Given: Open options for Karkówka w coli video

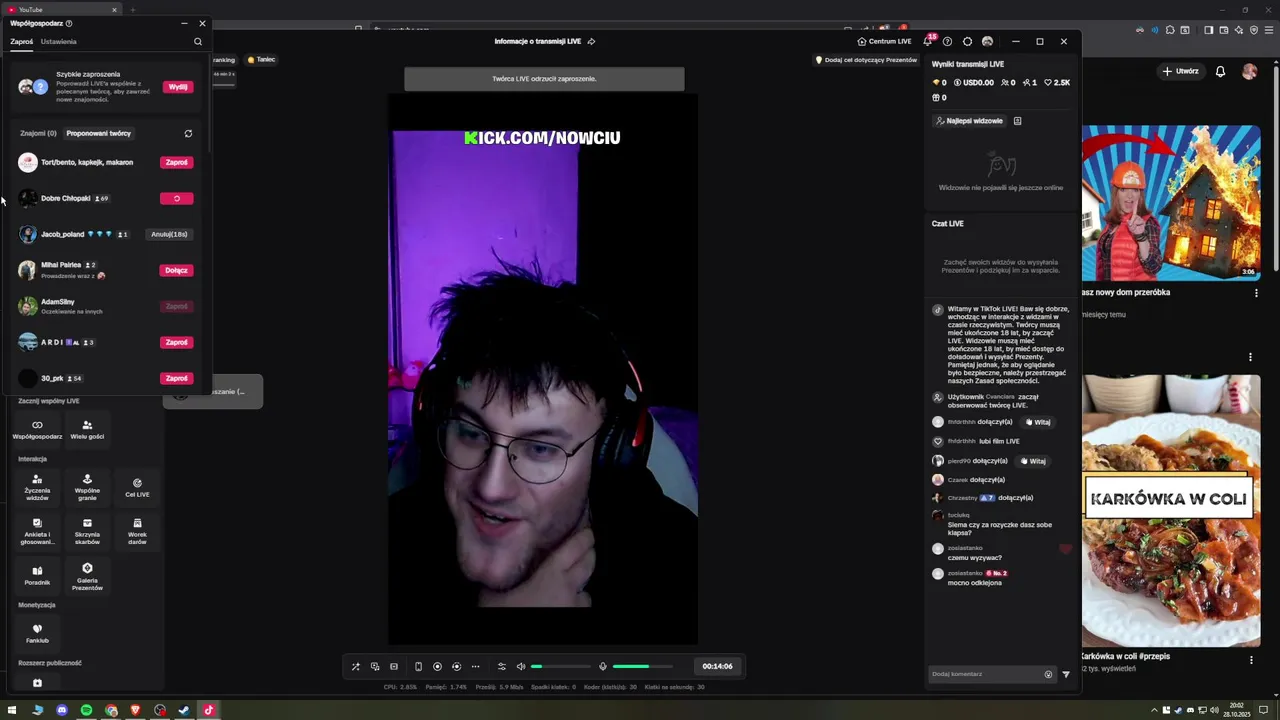Looking at the screenshot, I should 1251,660.
